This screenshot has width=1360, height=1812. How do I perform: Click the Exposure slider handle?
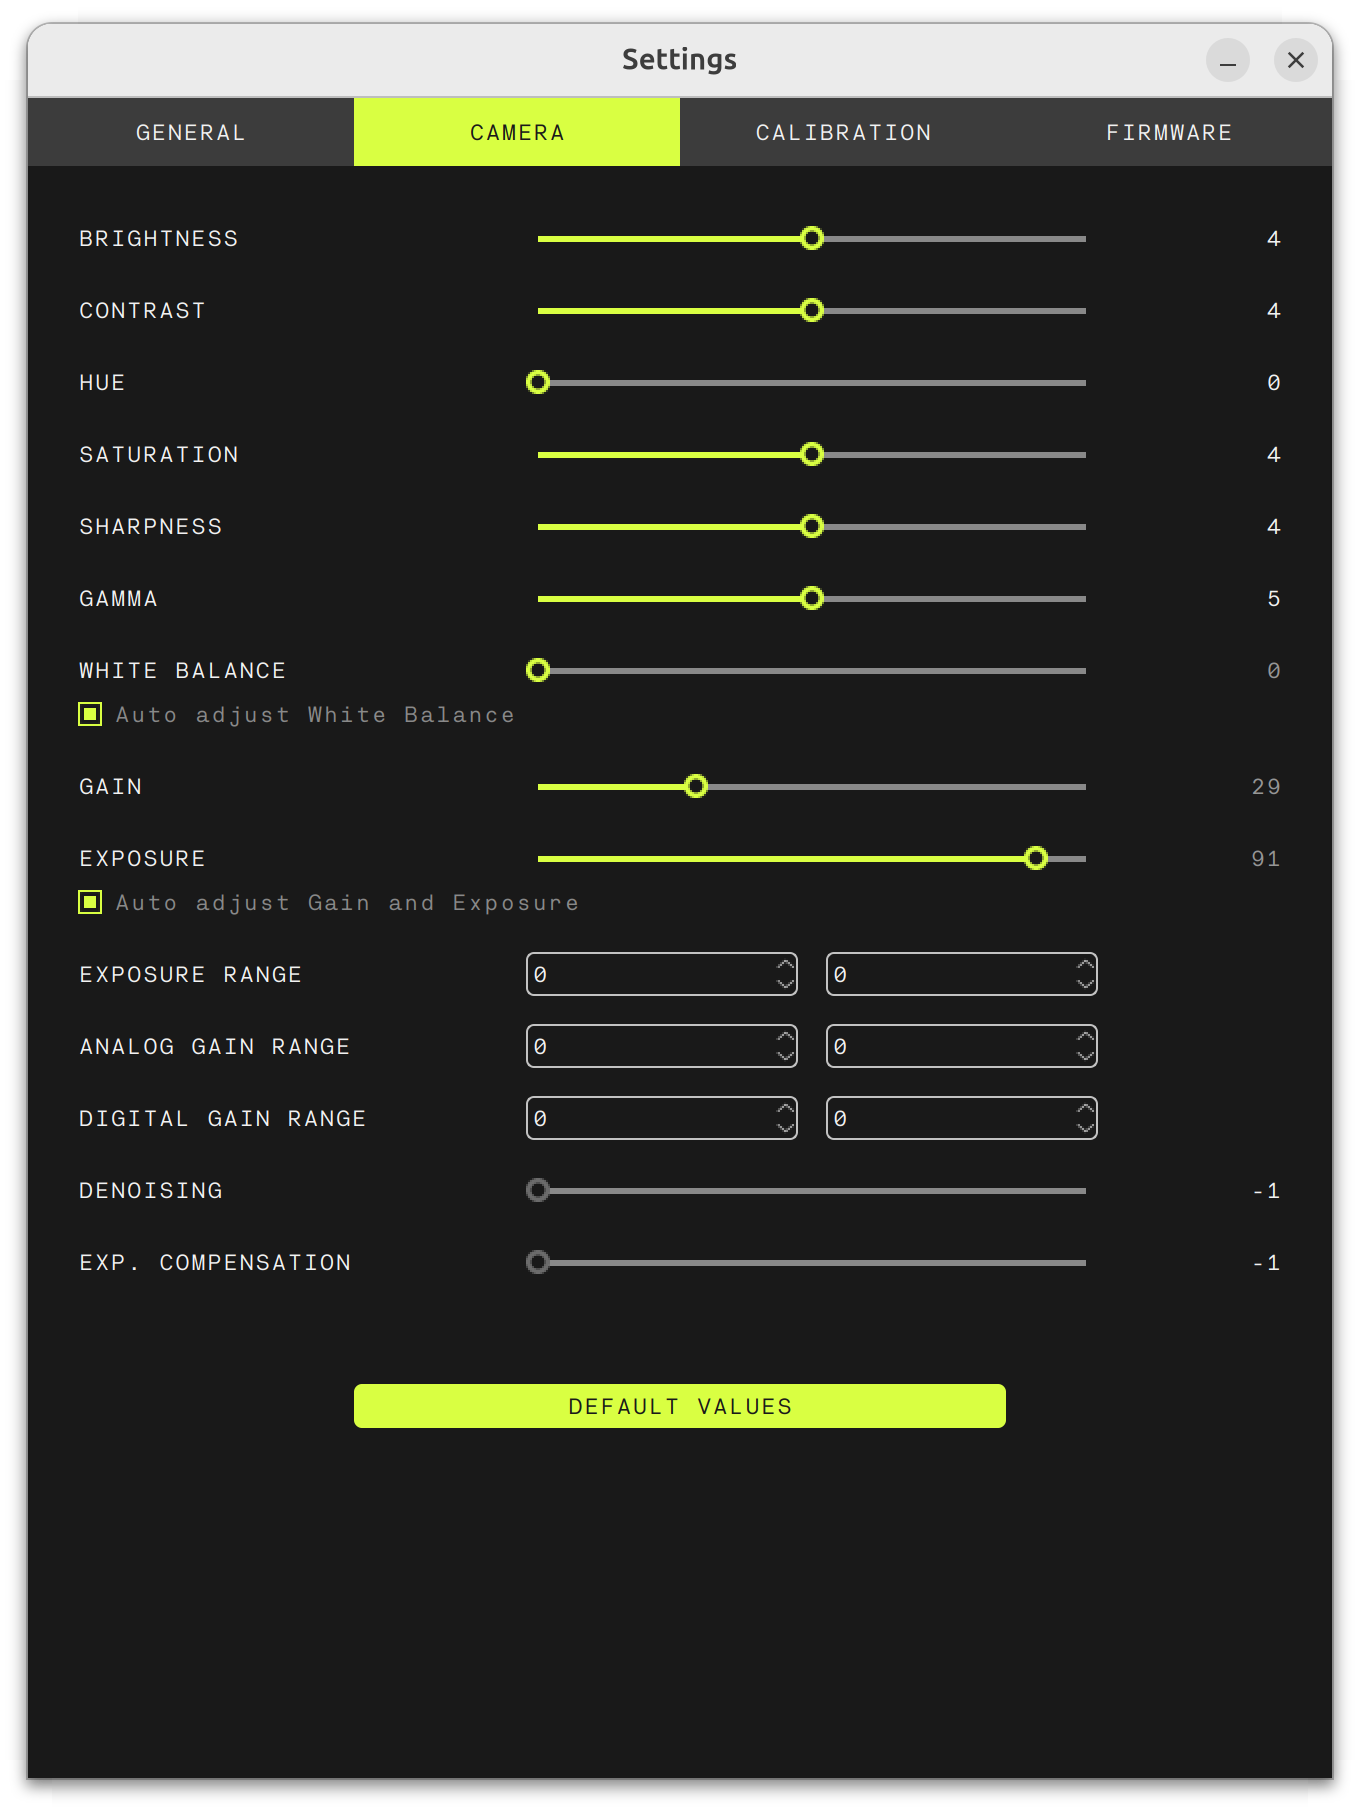point(1036,858)
